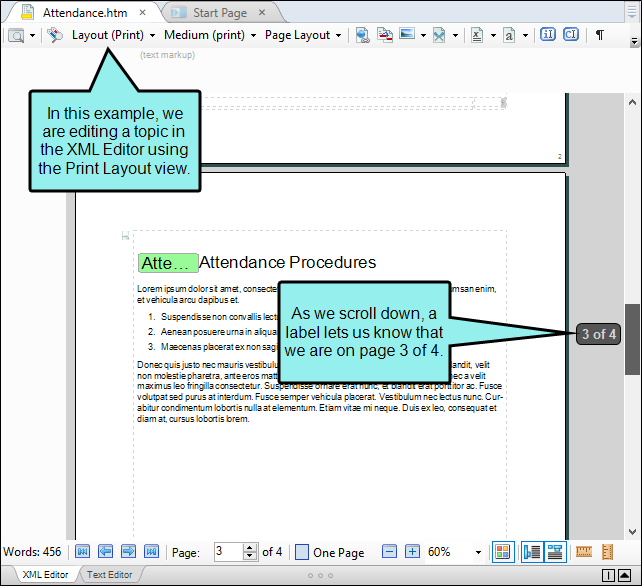Go to the next page arrow
Screen dimensions: 642x586
[128, 552]
